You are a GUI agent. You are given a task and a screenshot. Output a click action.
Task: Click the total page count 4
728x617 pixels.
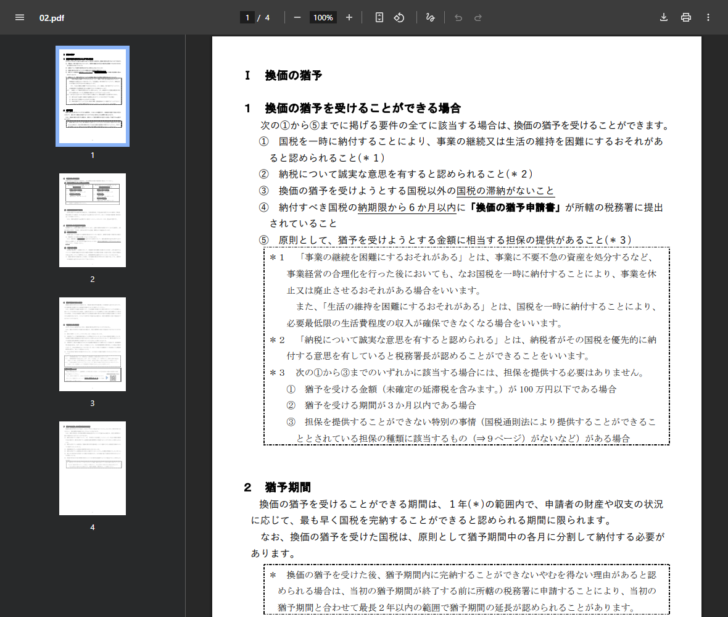tap(267, 18)
